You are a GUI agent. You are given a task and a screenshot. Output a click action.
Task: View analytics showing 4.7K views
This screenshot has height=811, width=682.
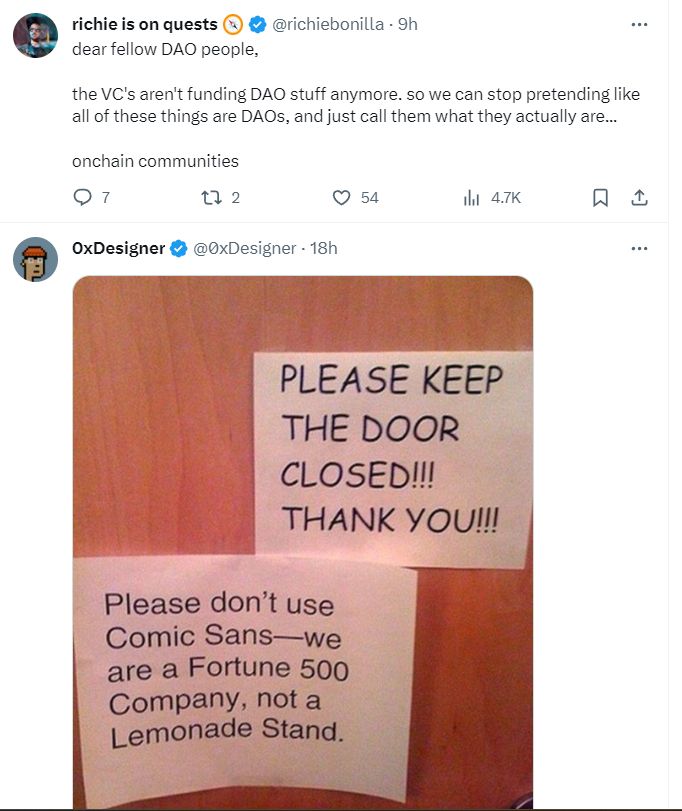[x=472, y=198]
